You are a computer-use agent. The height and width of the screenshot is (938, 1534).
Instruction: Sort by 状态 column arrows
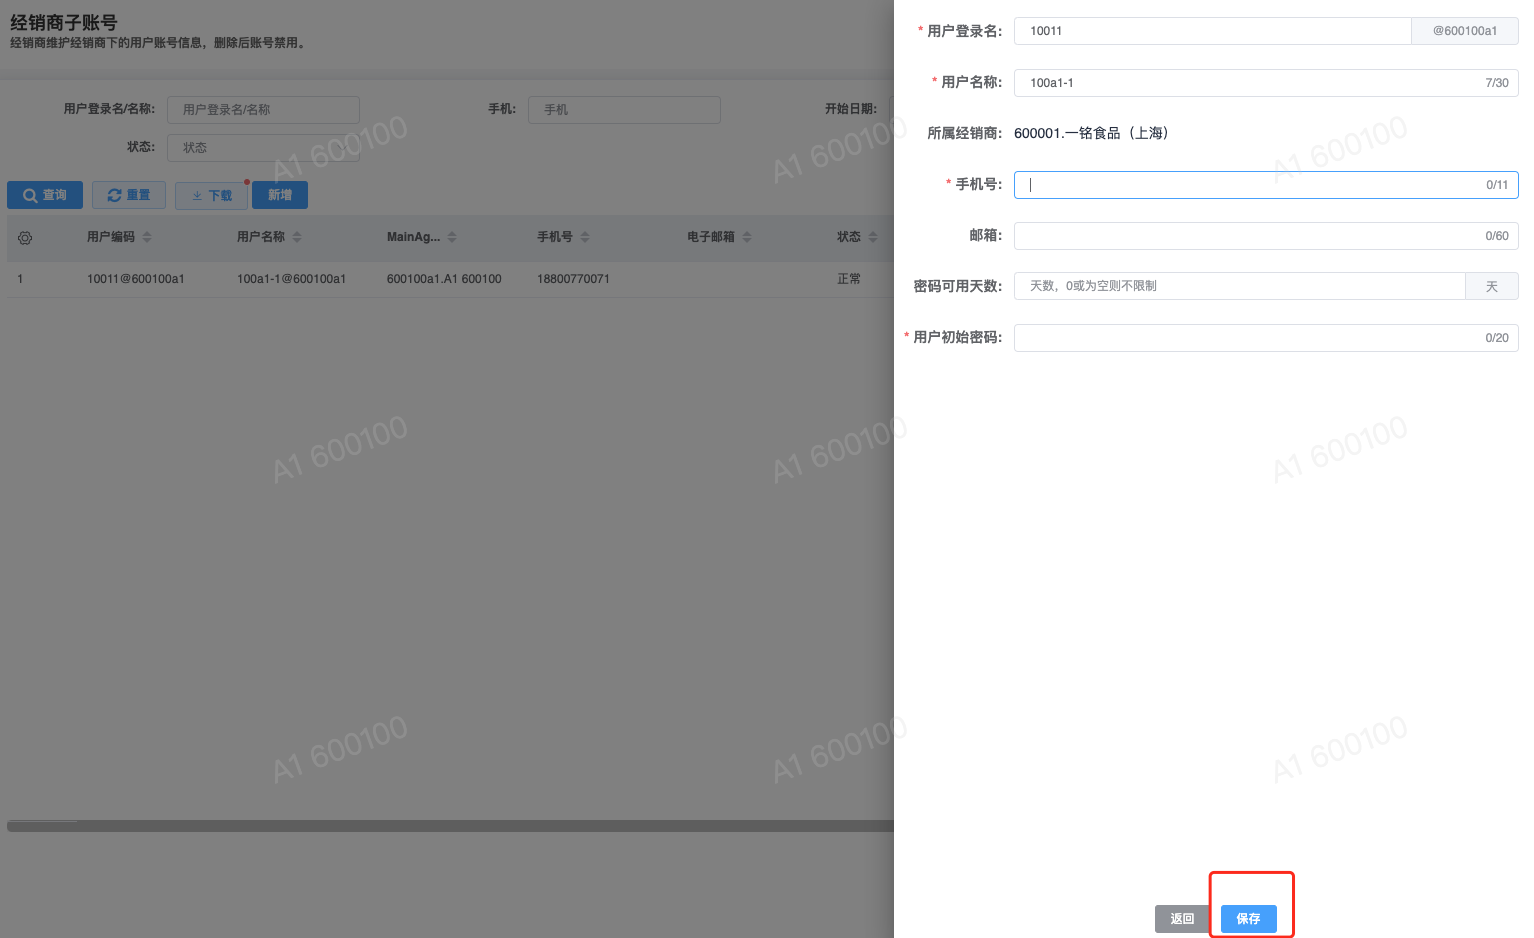[x=873, y=237]
